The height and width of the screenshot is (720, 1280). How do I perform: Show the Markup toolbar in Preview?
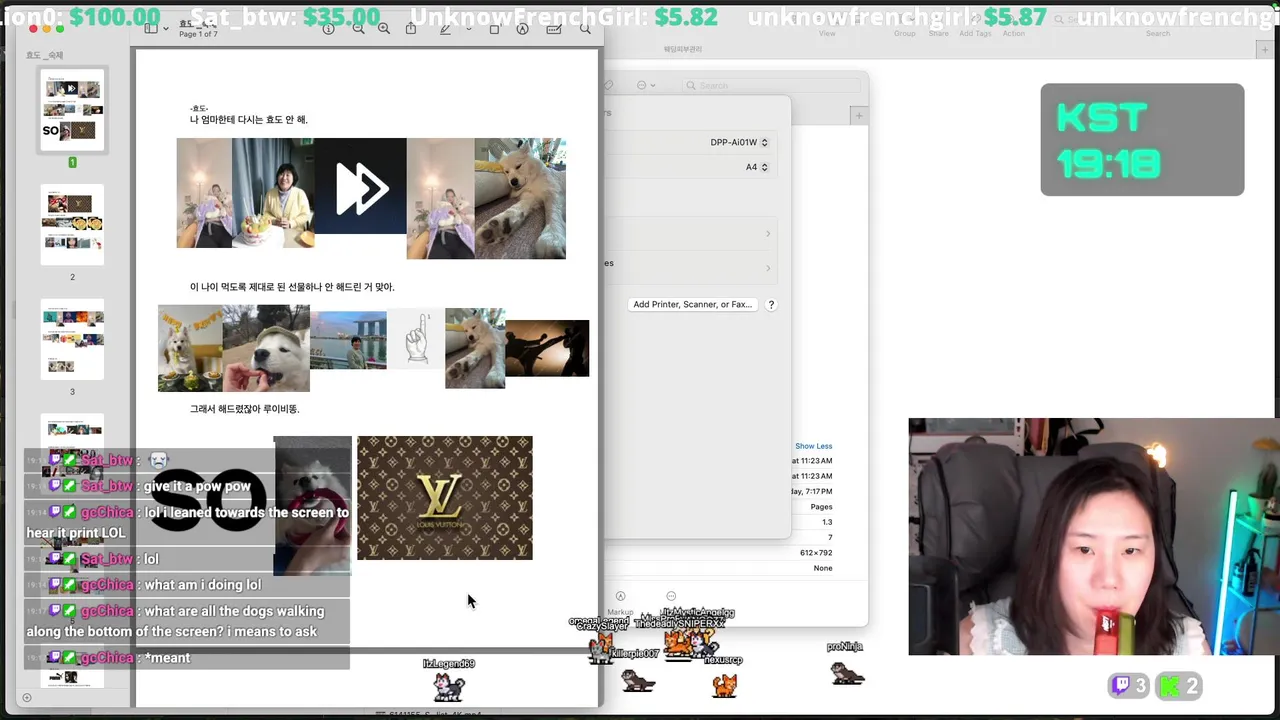click(522, 29)
